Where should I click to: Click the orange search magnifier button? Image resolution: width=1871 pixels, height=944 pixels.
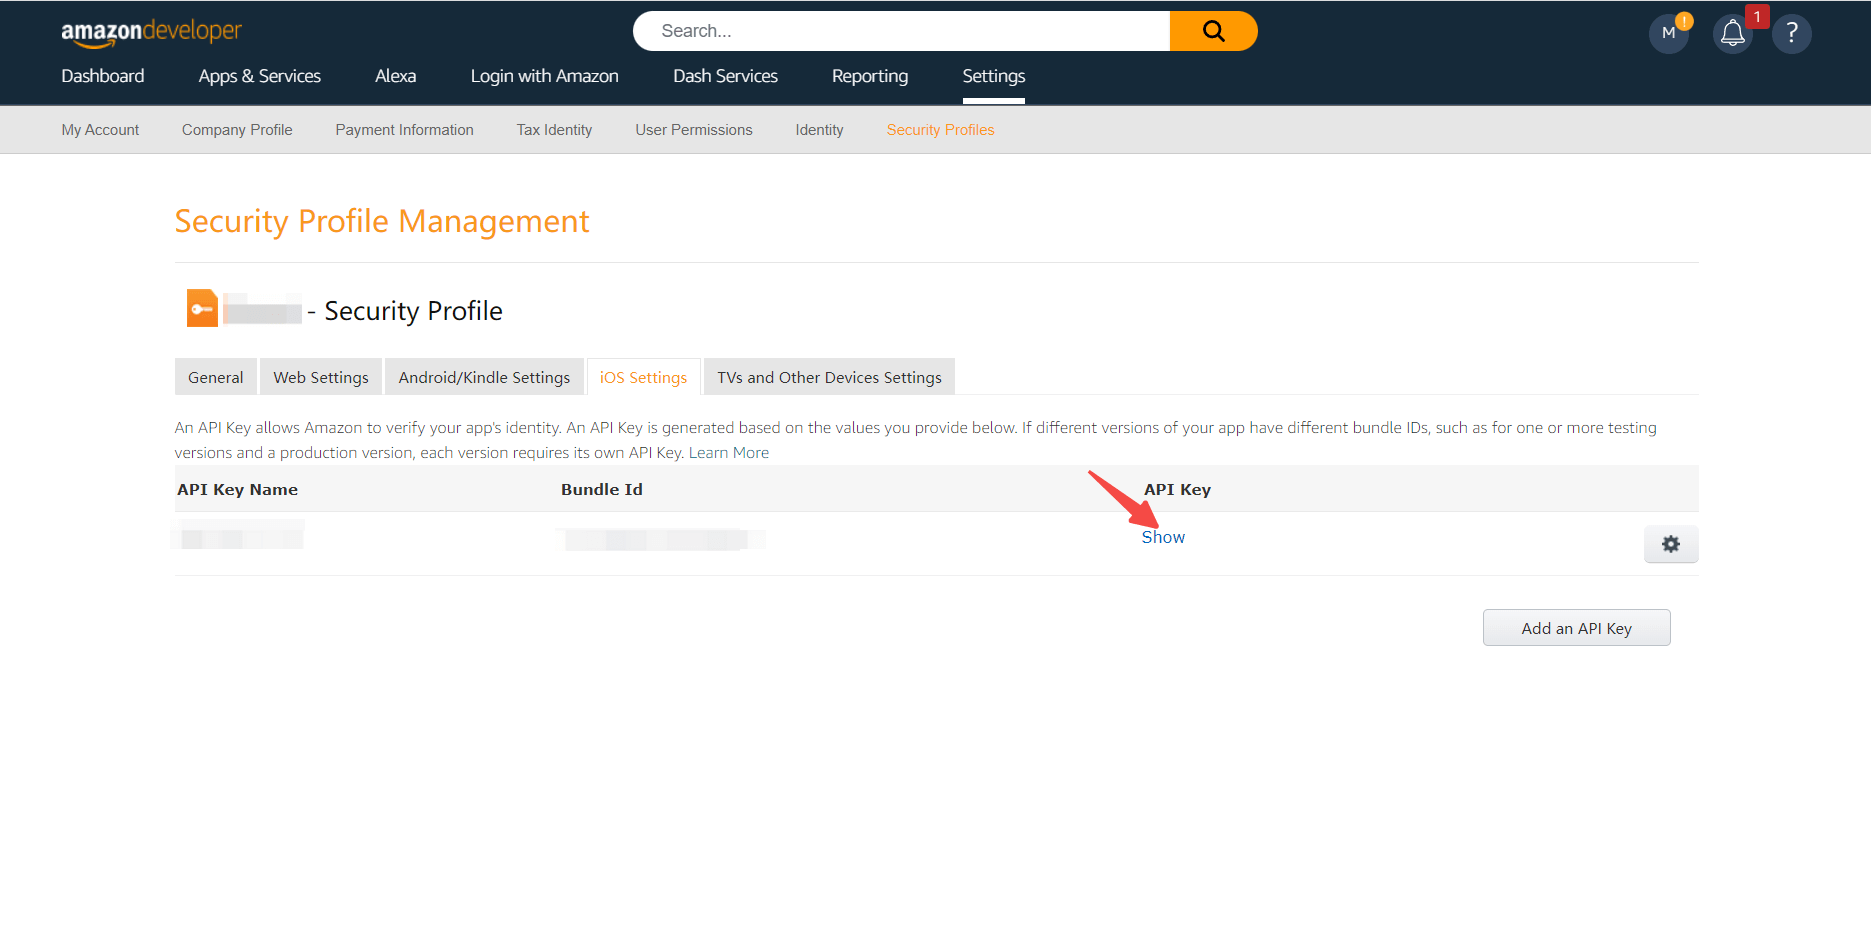coord(1213,31)
